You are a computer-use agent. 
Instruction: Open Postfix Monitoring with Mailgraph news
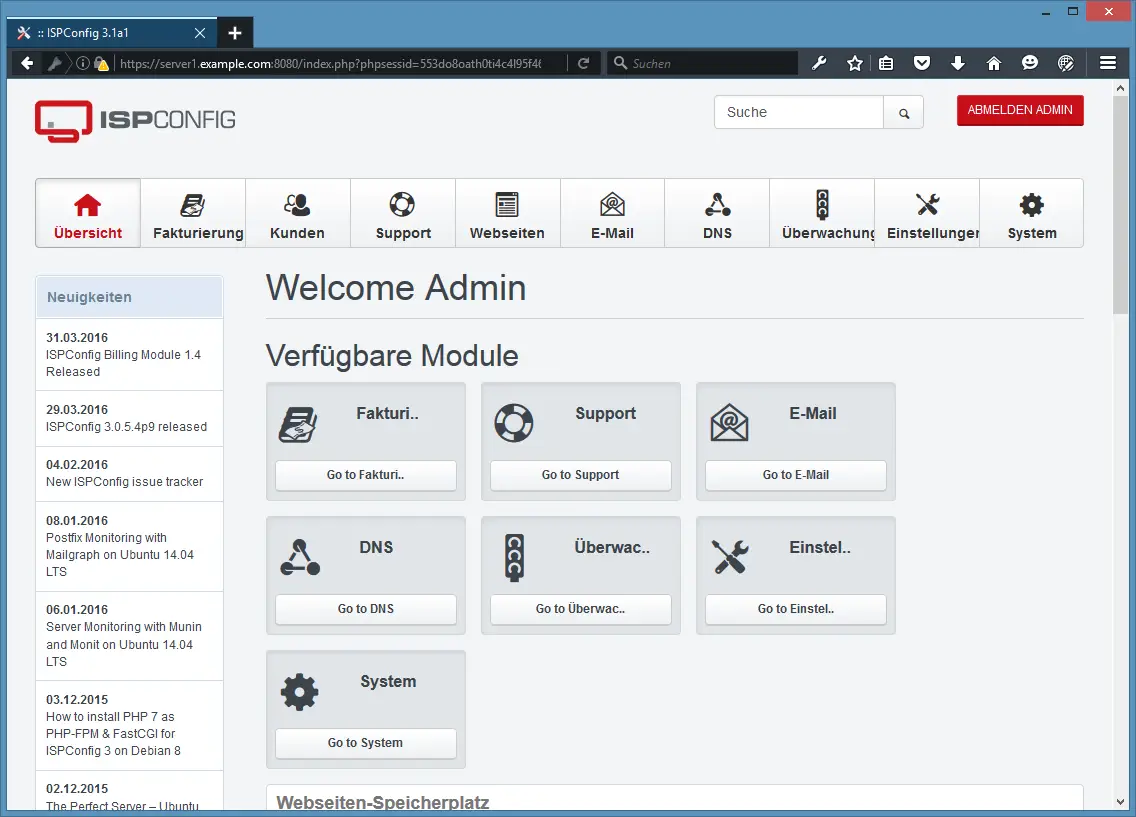click(x=120, y=555)
